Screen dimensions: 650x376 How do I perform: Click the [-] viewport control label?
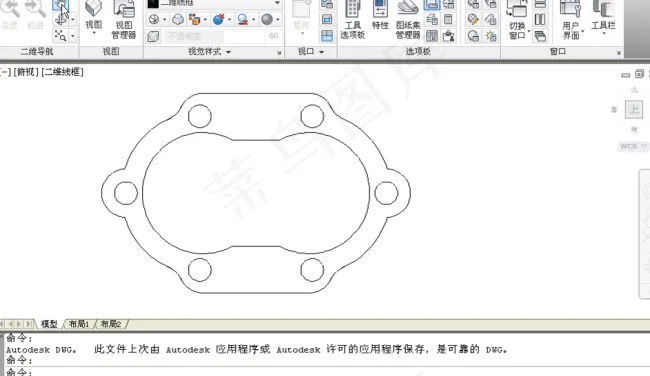click(x=5, y=72)
